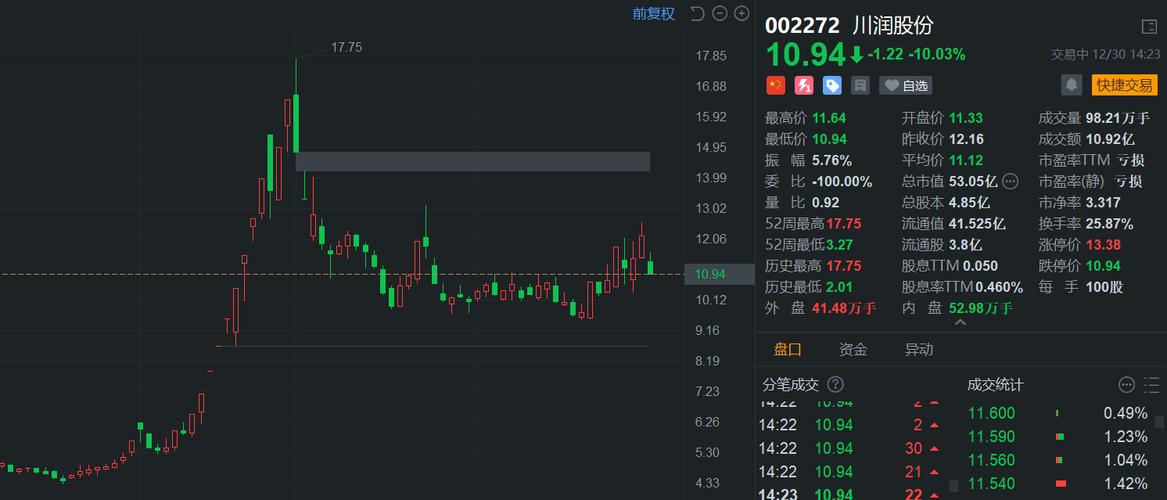This screenshot has width=1167, height=500.
Task: Select the 内盘 52.98万手 value
Action: pos(981,308)
